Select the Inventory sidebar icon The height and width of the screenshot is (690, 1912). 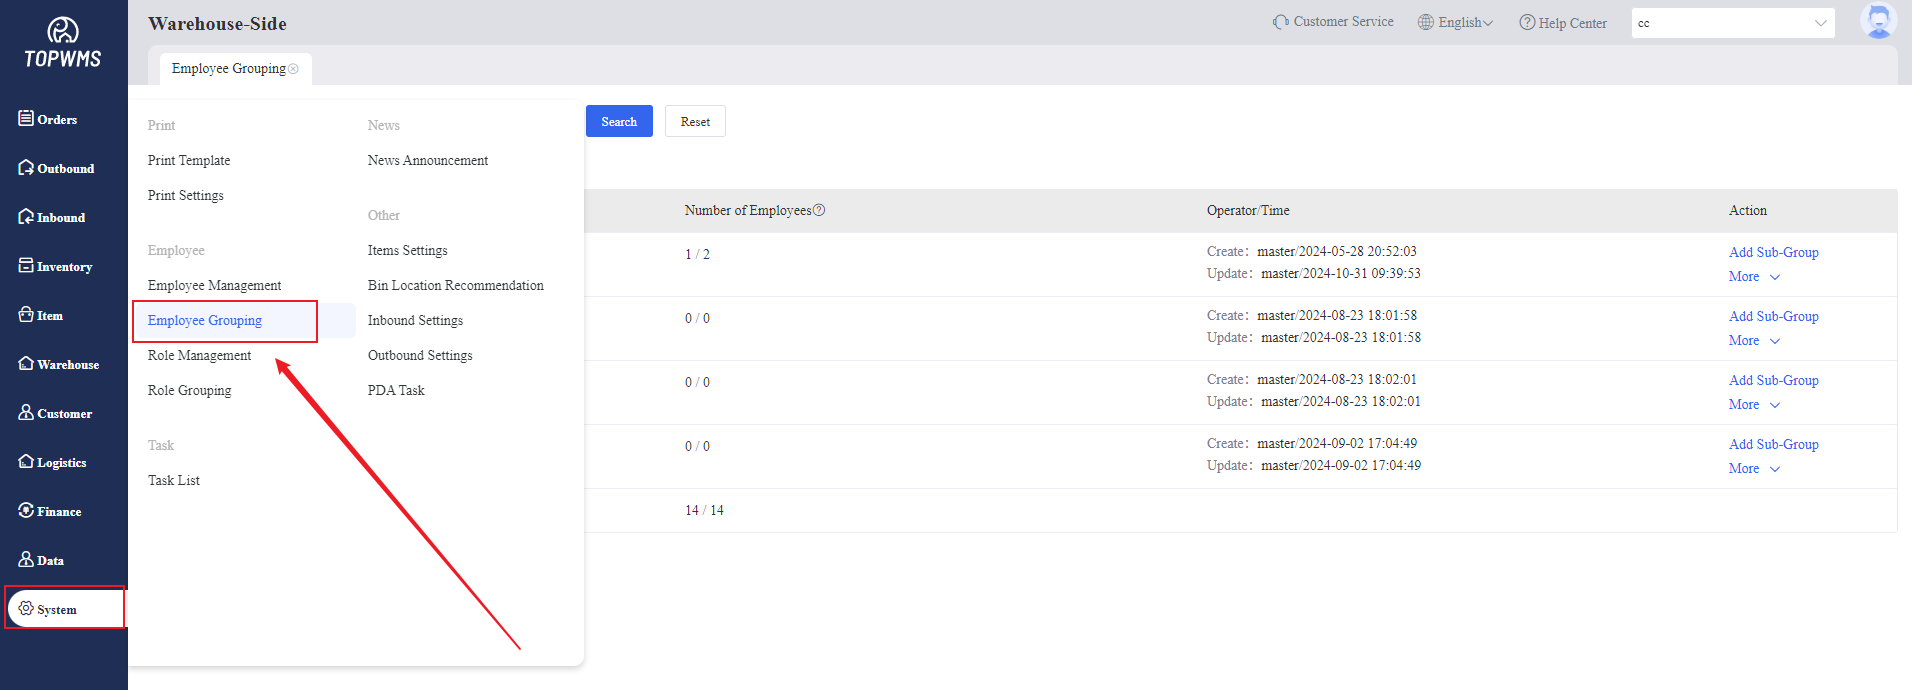click(x=26, y=266)
